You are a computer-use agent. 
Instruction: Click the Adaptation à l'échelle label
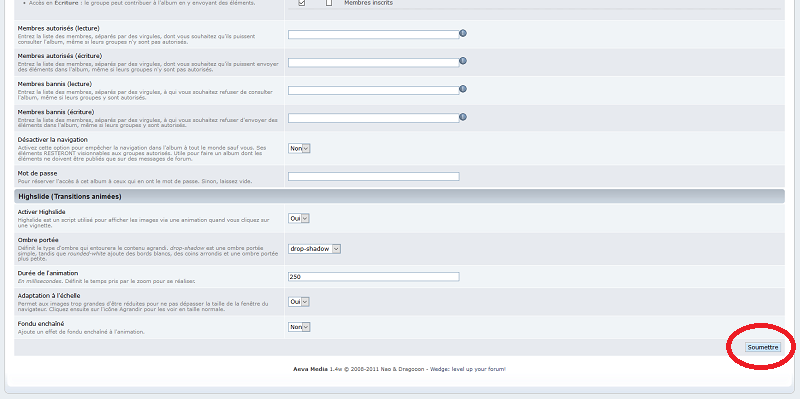click(x=49, y=295)
